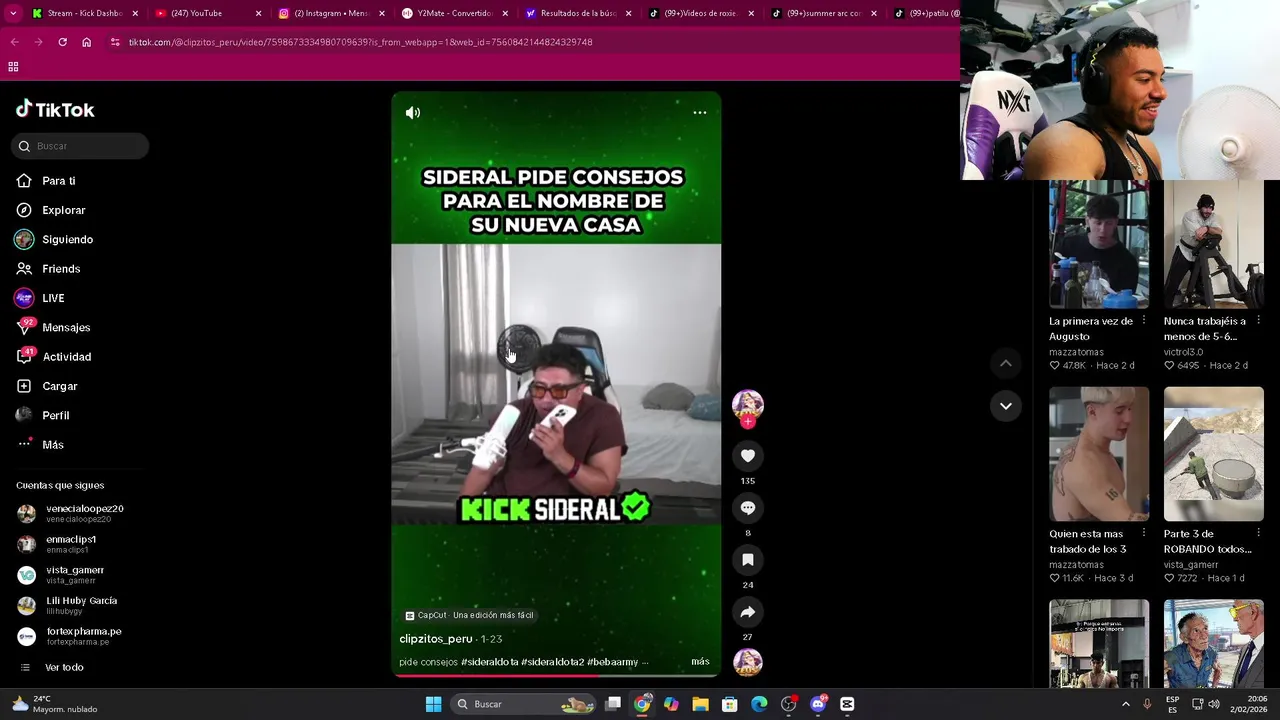Image resolution: width=1280 pixels, height=720 pixels.
Task: Expand video caption with más
Action: coord(700,662)
